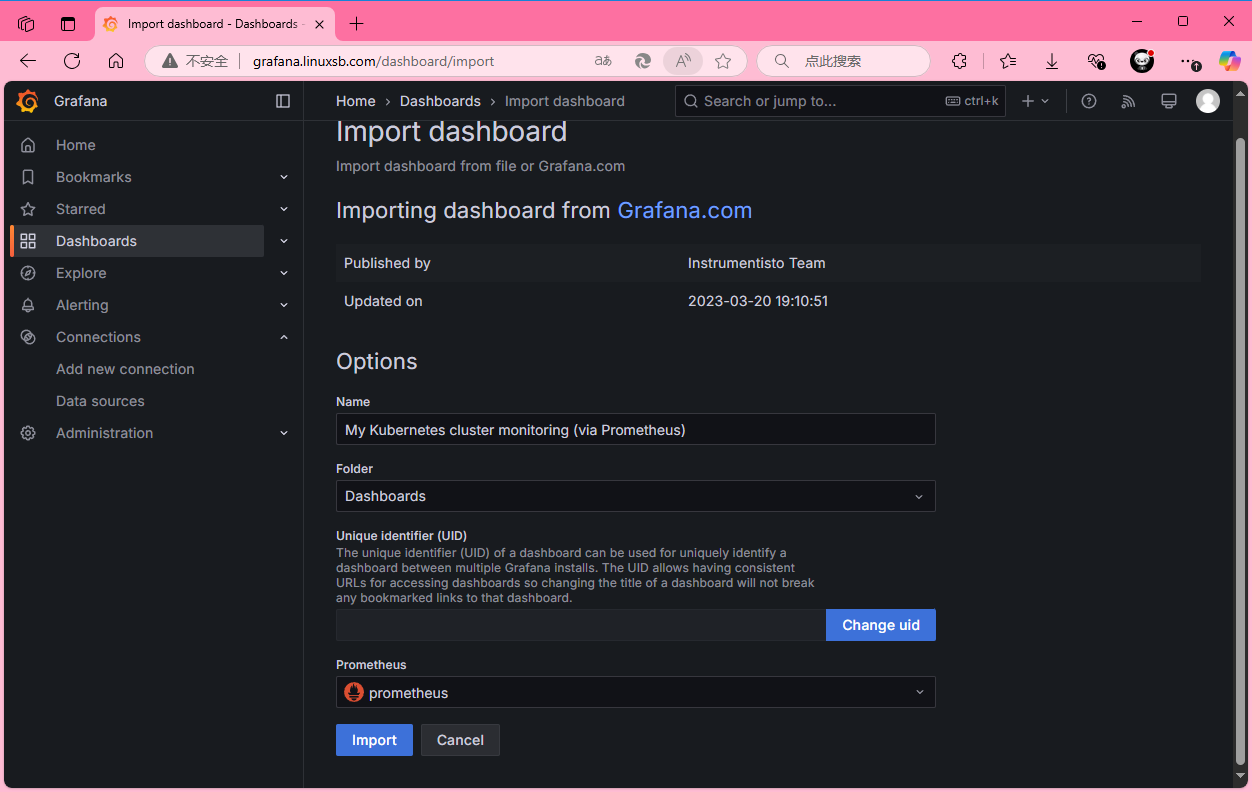The image size is (1252, 792).
Task: Click the Alerting bell icon in sidebar
Action: pyautogui.click(x=28, y=305)
